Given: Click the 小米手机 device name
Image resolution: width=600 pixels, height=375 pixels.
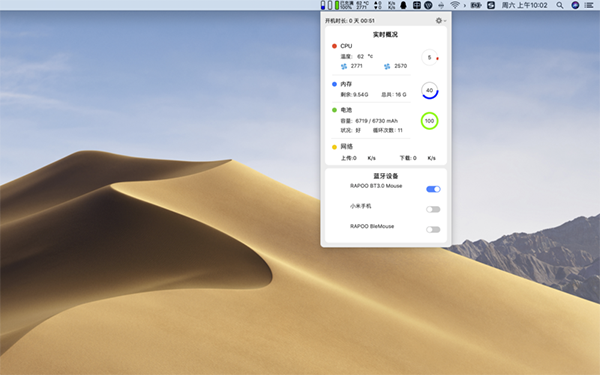Looking at the screenshot, I should tap(360, 206).
